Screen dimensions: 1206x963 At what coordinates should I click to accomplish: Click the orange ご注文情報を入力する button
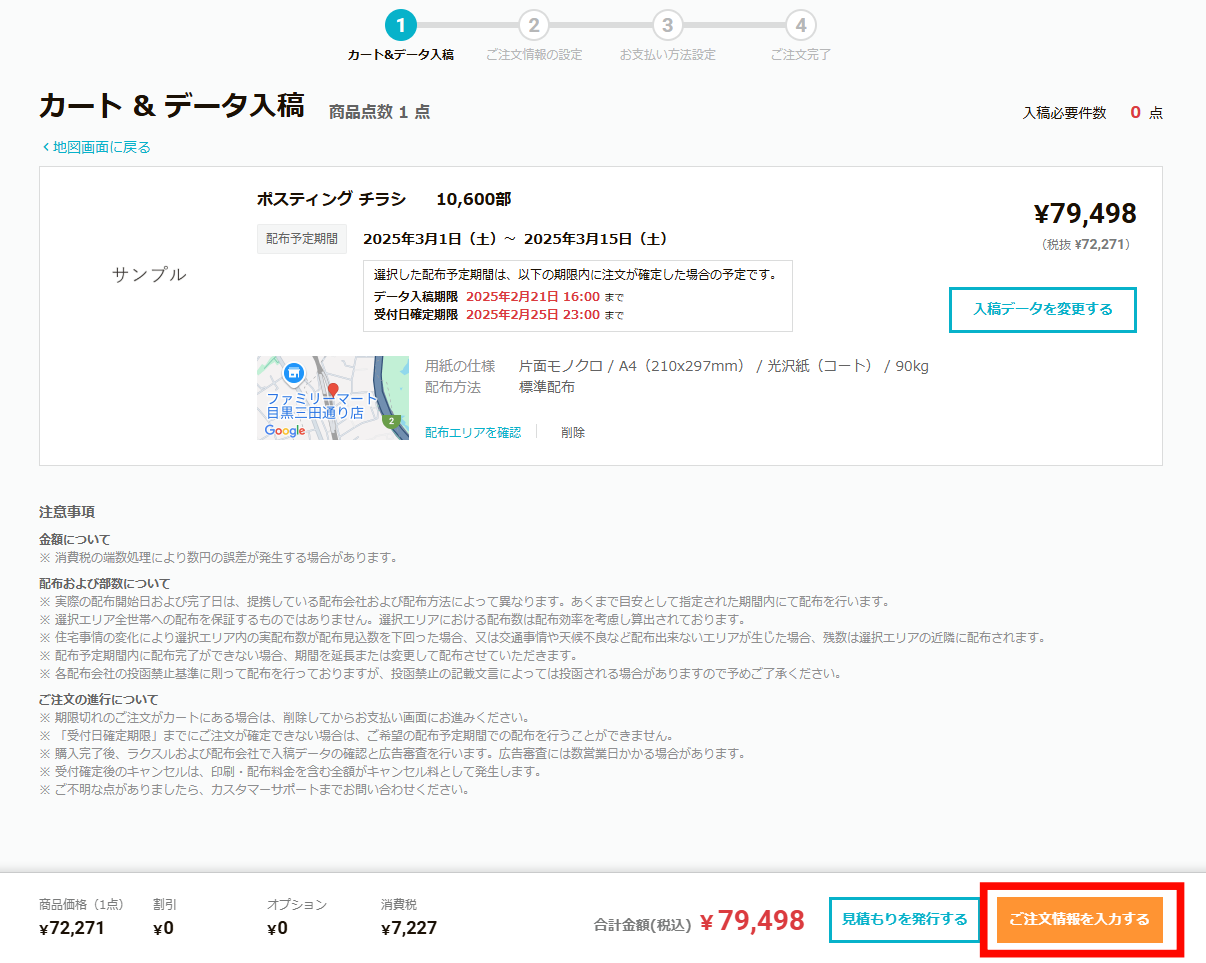point(1080,920)
